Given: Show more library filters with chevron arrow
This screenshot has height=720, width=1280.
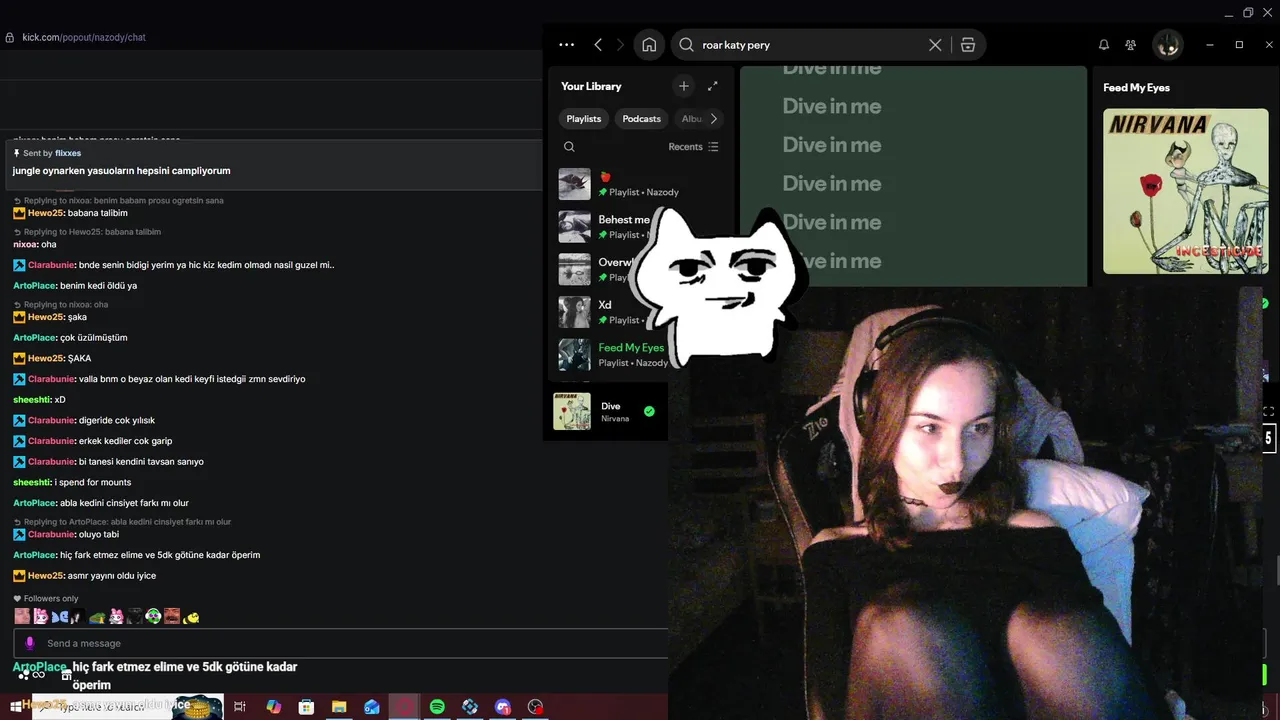Looking at the screenshot, I should [x=714, y=119].
